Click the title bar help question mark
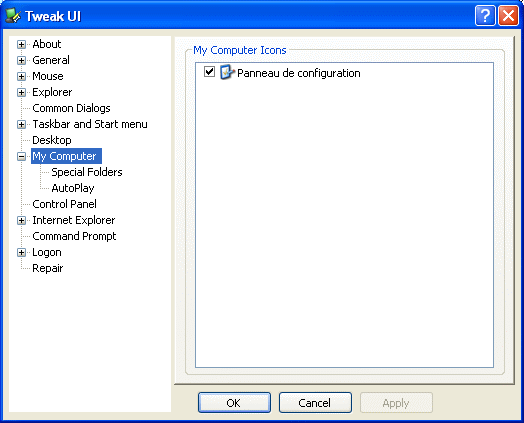The height and width of the screenshot is (423, 524). pos(485,15)
